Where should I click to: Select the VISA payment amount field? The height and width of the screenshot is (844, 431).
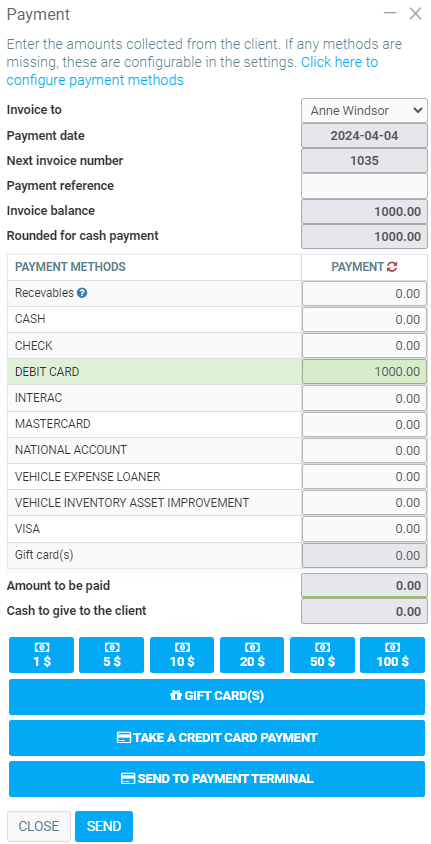pyautogui.click(x=364, y=529)
